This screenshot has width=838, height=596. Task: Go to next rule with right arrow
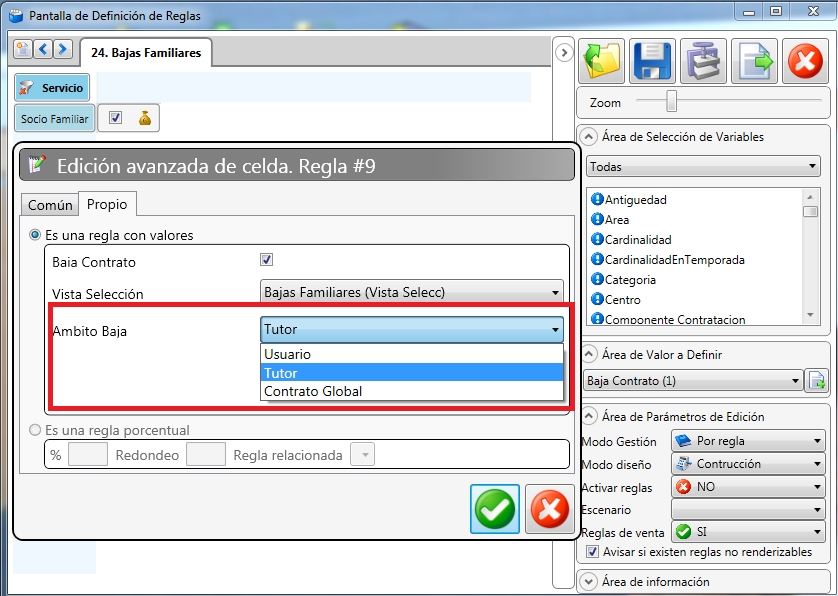63,49
